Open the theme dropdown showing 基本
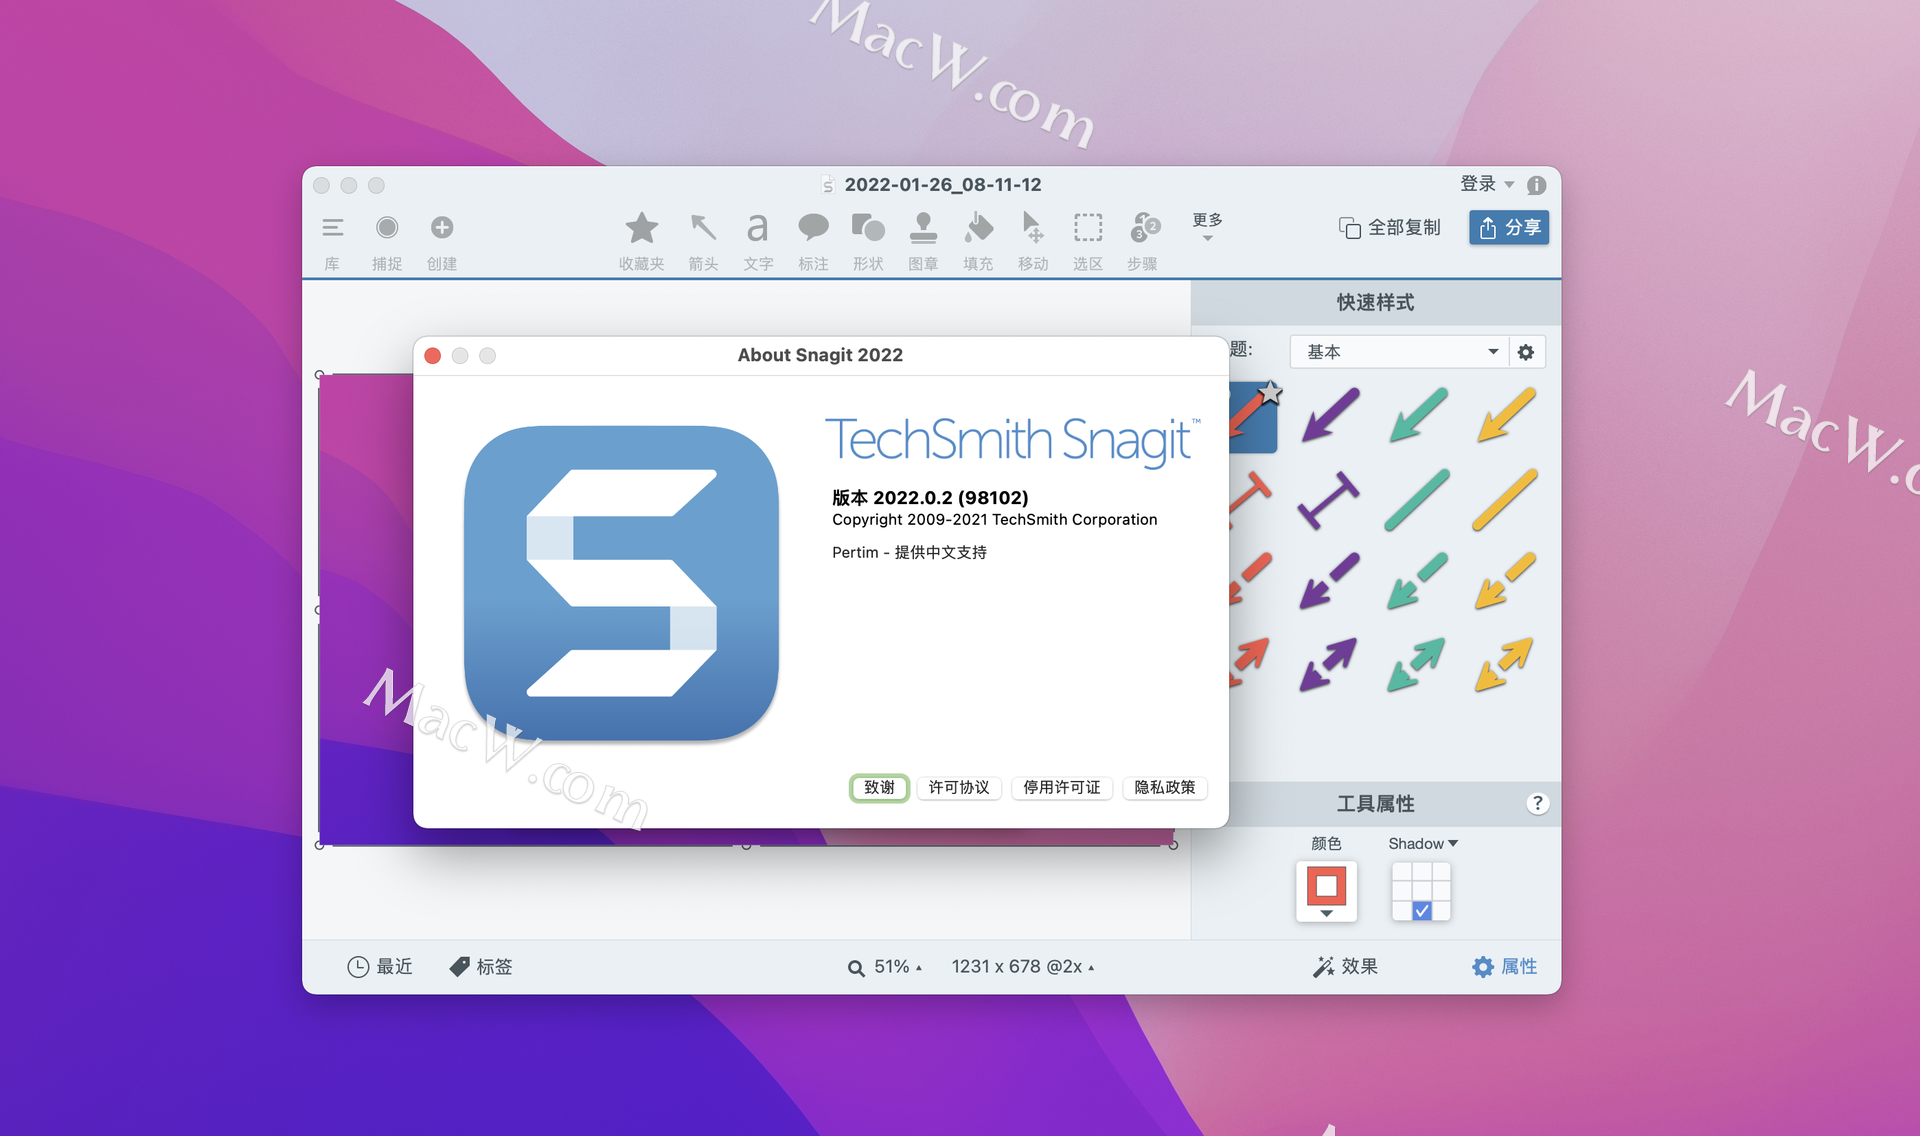The height and width of the screenshot is (1136, 1920). click(1399, 352)
